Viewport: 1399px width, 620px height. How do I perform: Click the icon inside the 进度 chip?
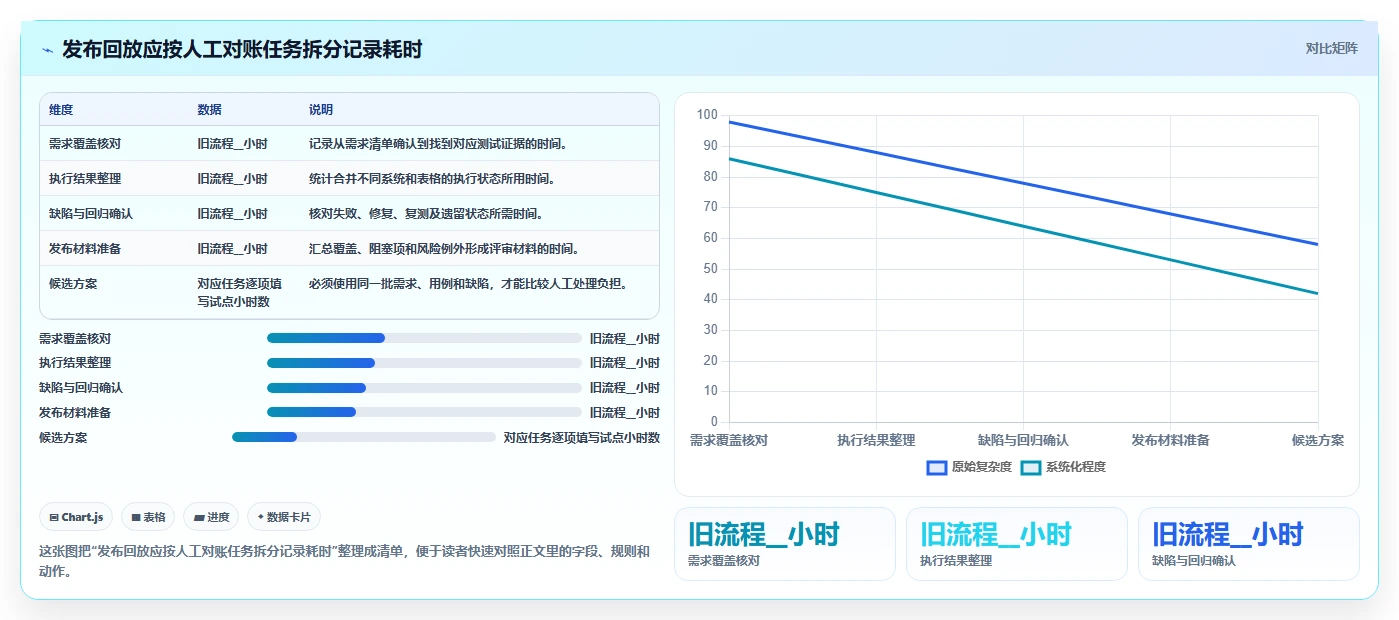pyautogui.click(x=200, y=517)
